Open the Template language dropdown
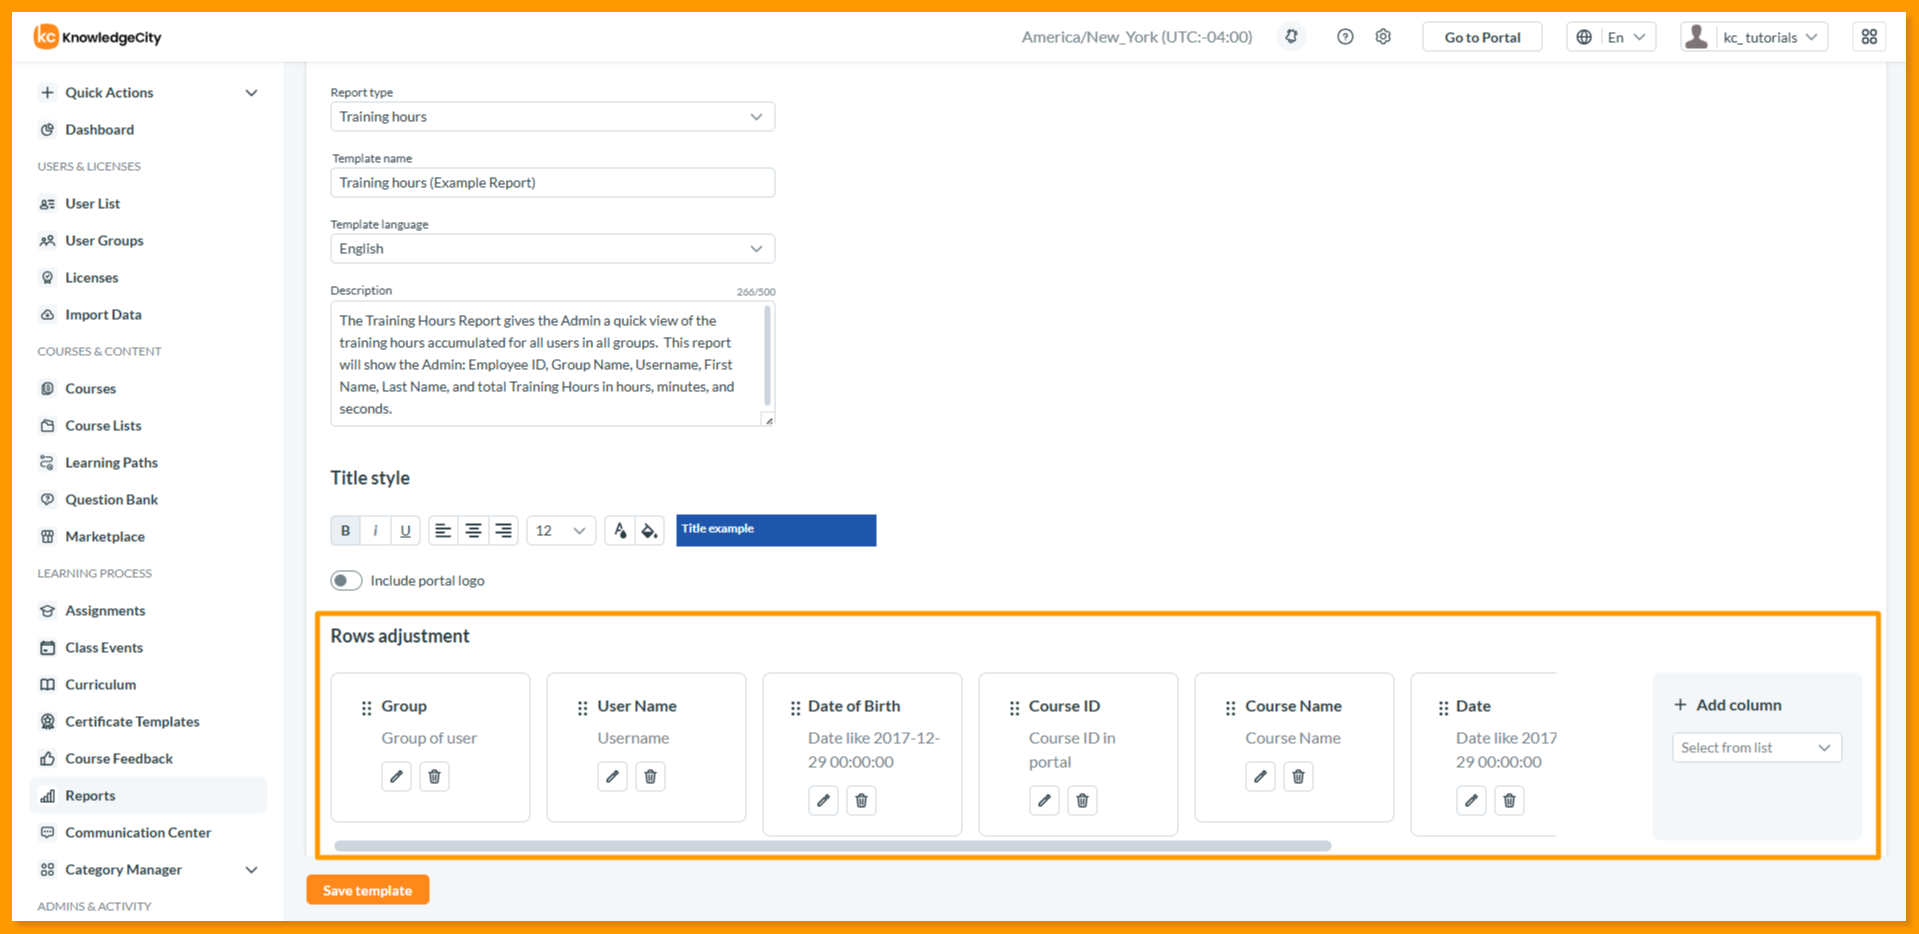 point(552,249)
